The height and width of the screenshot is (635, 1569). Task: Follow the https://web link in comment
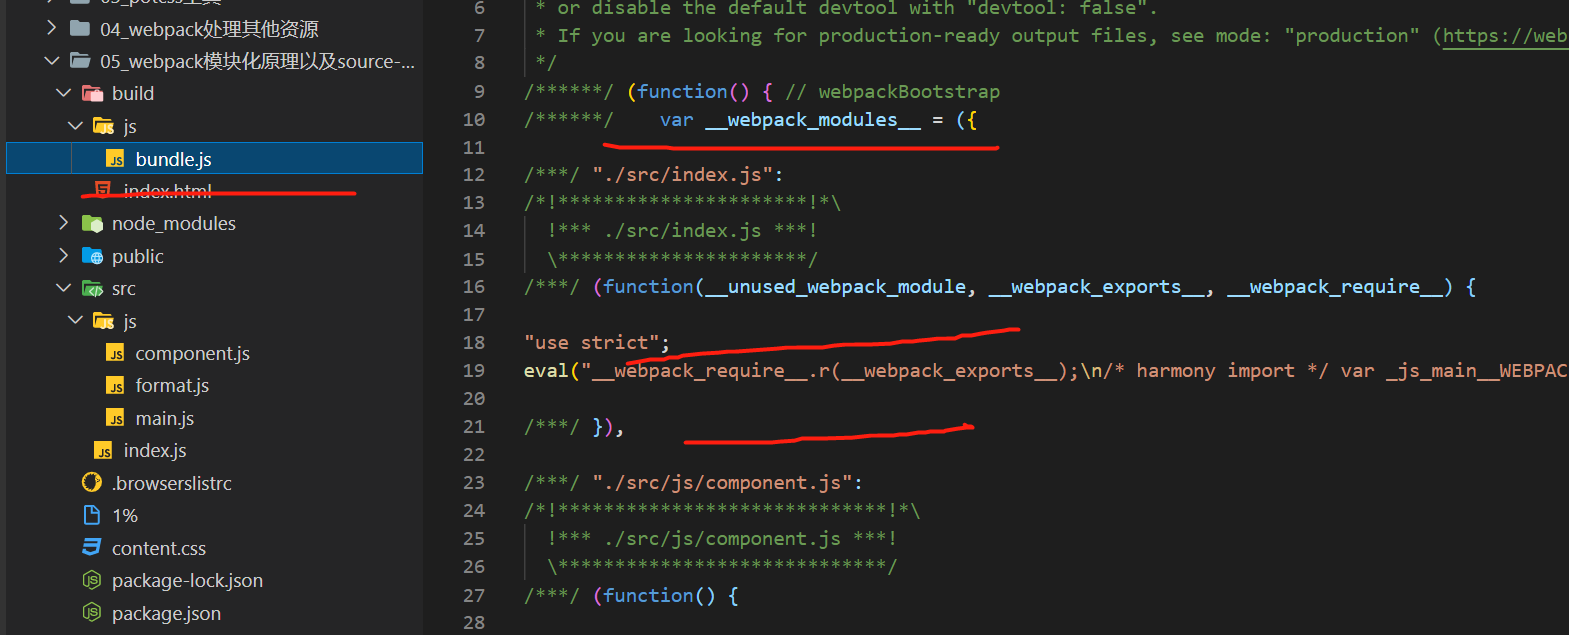[1505, 36]
